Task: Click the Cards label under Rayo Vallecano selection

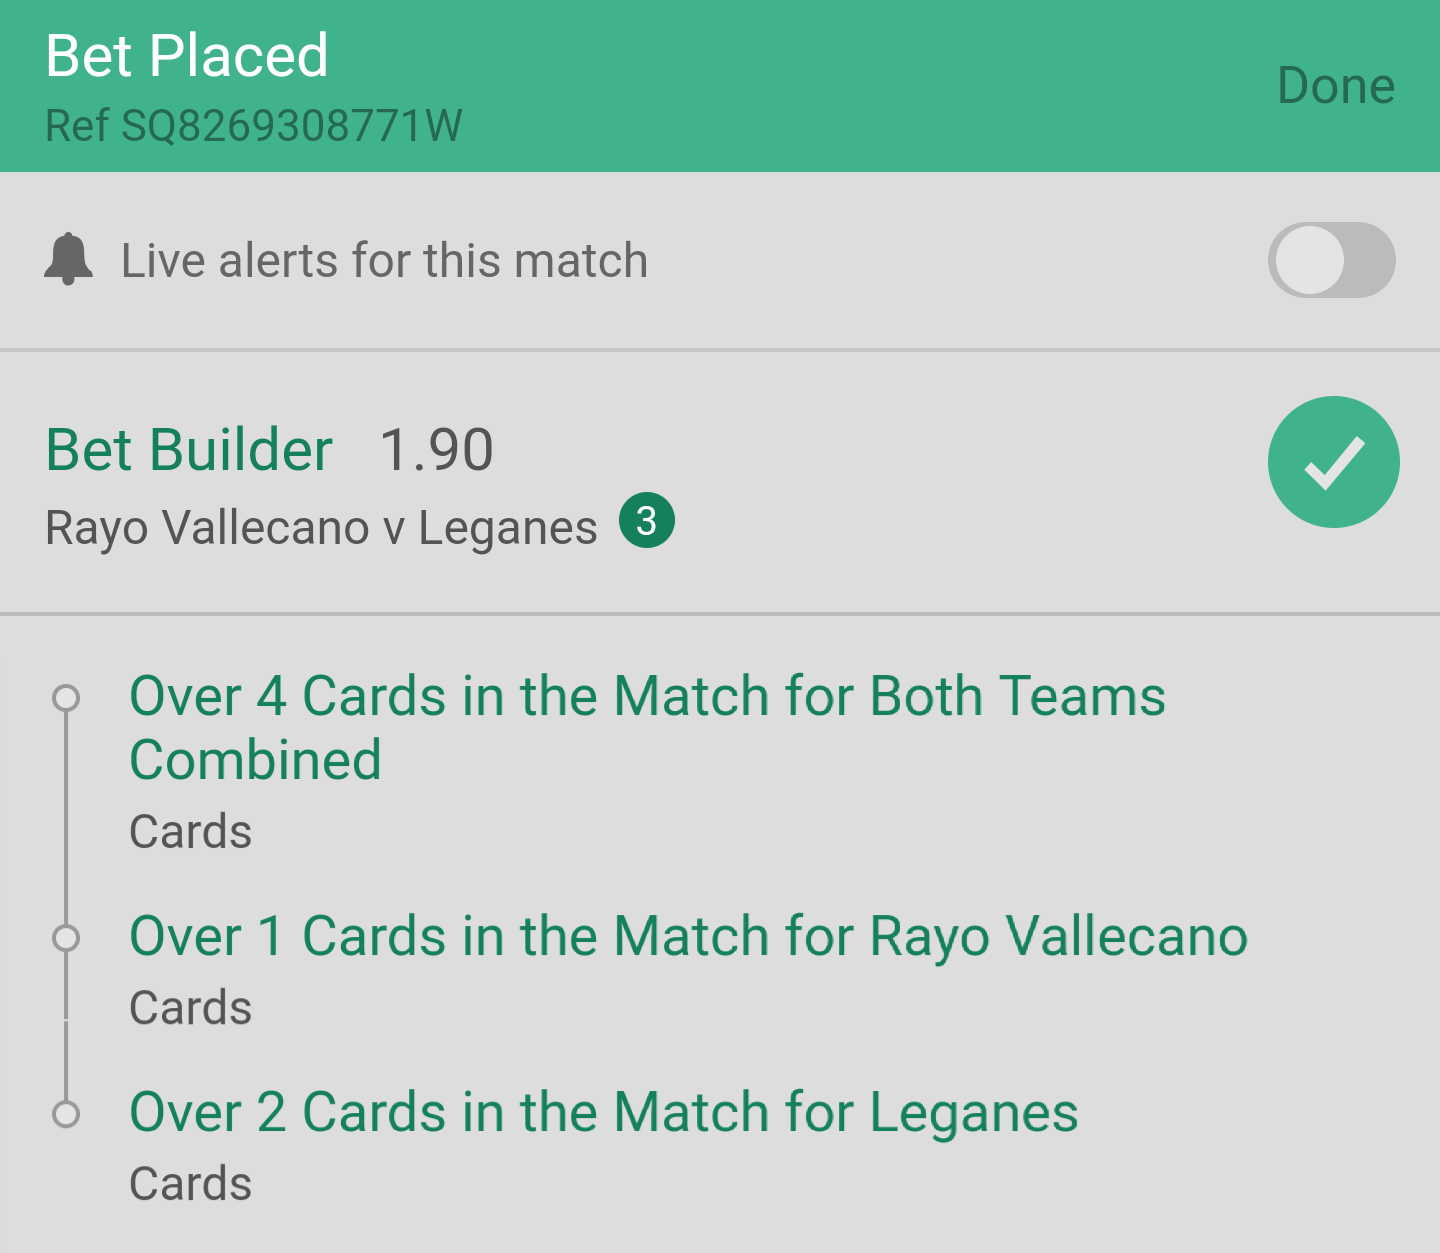Action: pos(190,1007)
